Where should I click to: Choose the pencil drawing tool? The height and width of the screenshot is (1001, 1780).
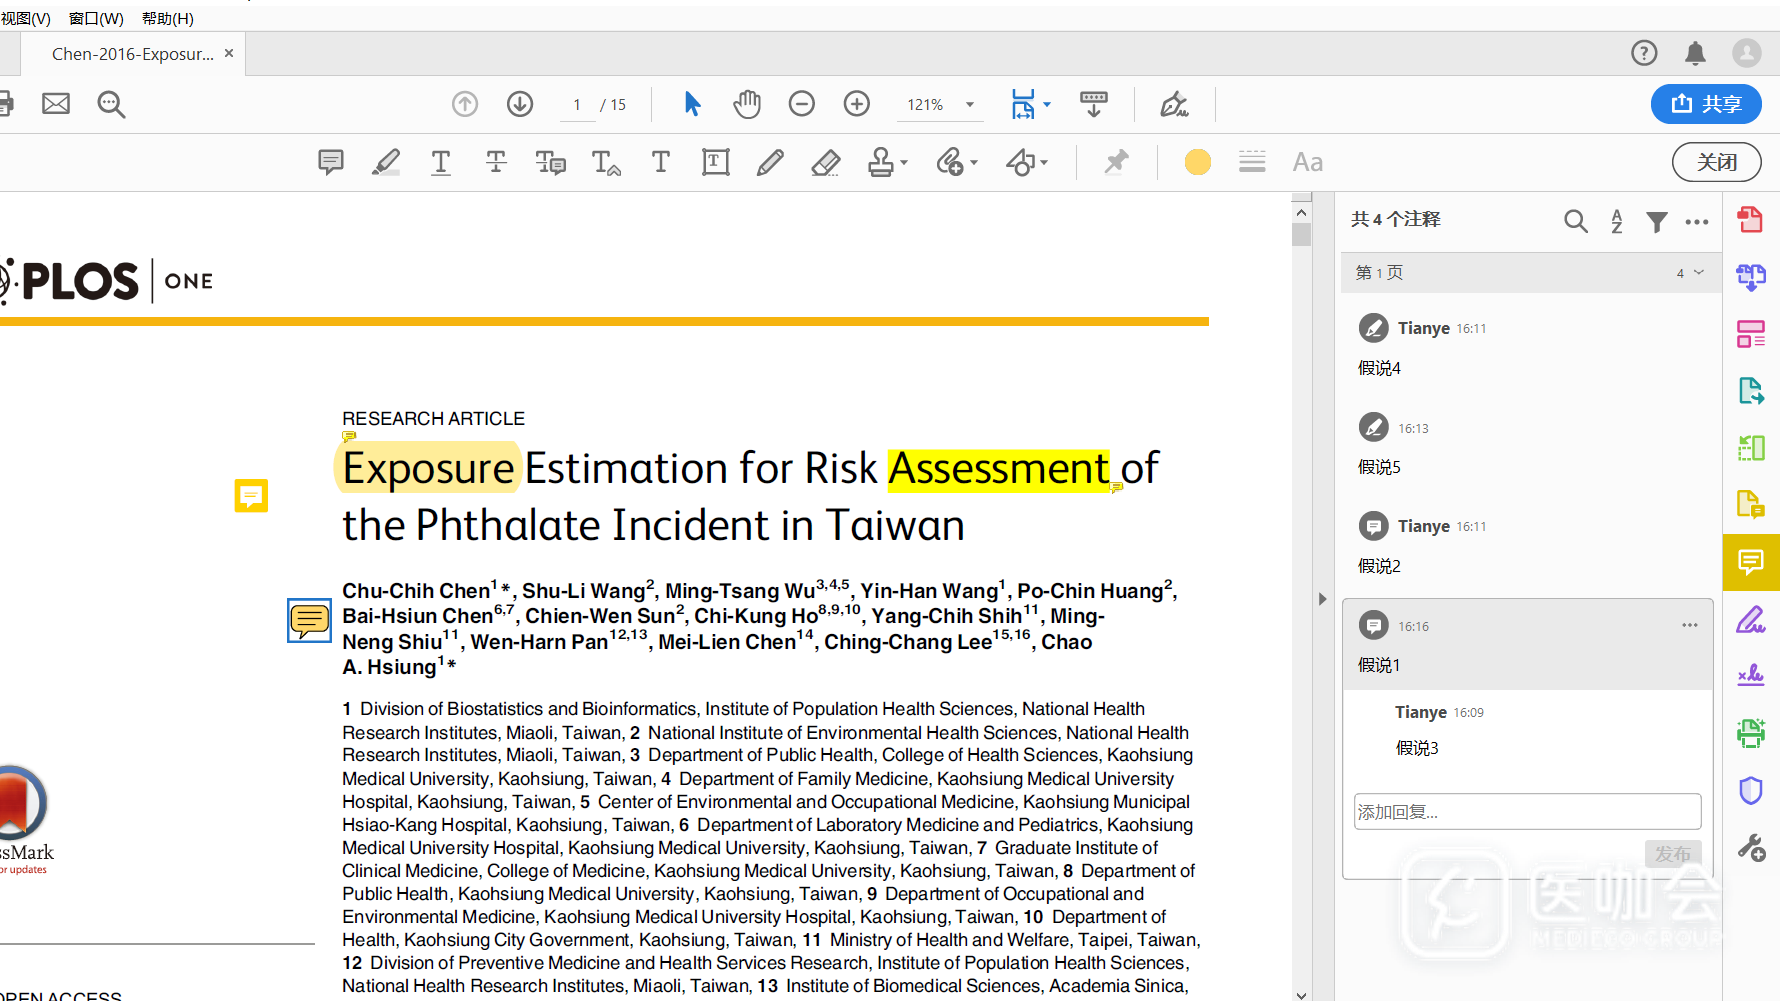click(x=769, y=162)
